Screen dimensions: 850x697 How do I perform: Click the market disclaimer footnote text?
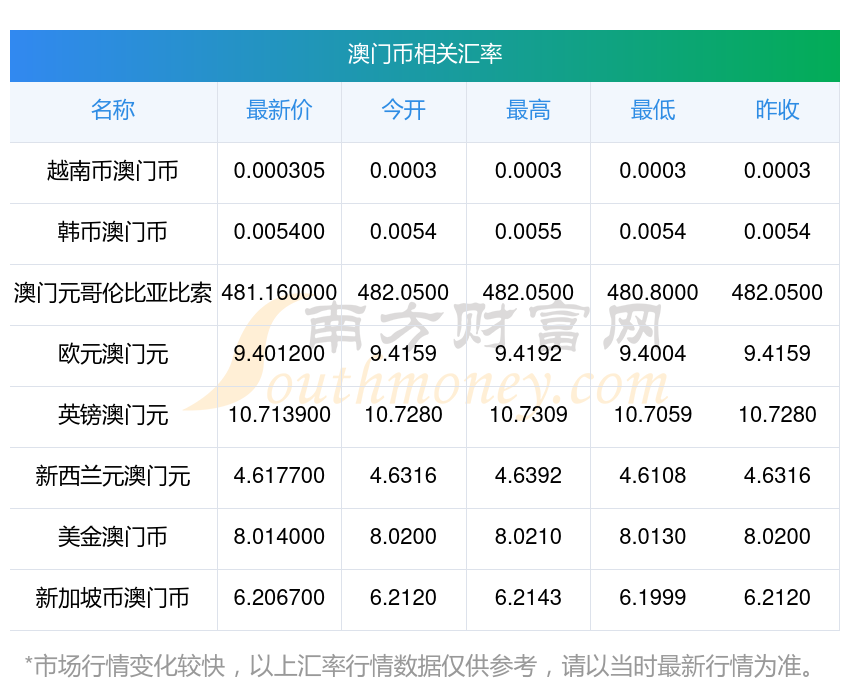(424, 666)
